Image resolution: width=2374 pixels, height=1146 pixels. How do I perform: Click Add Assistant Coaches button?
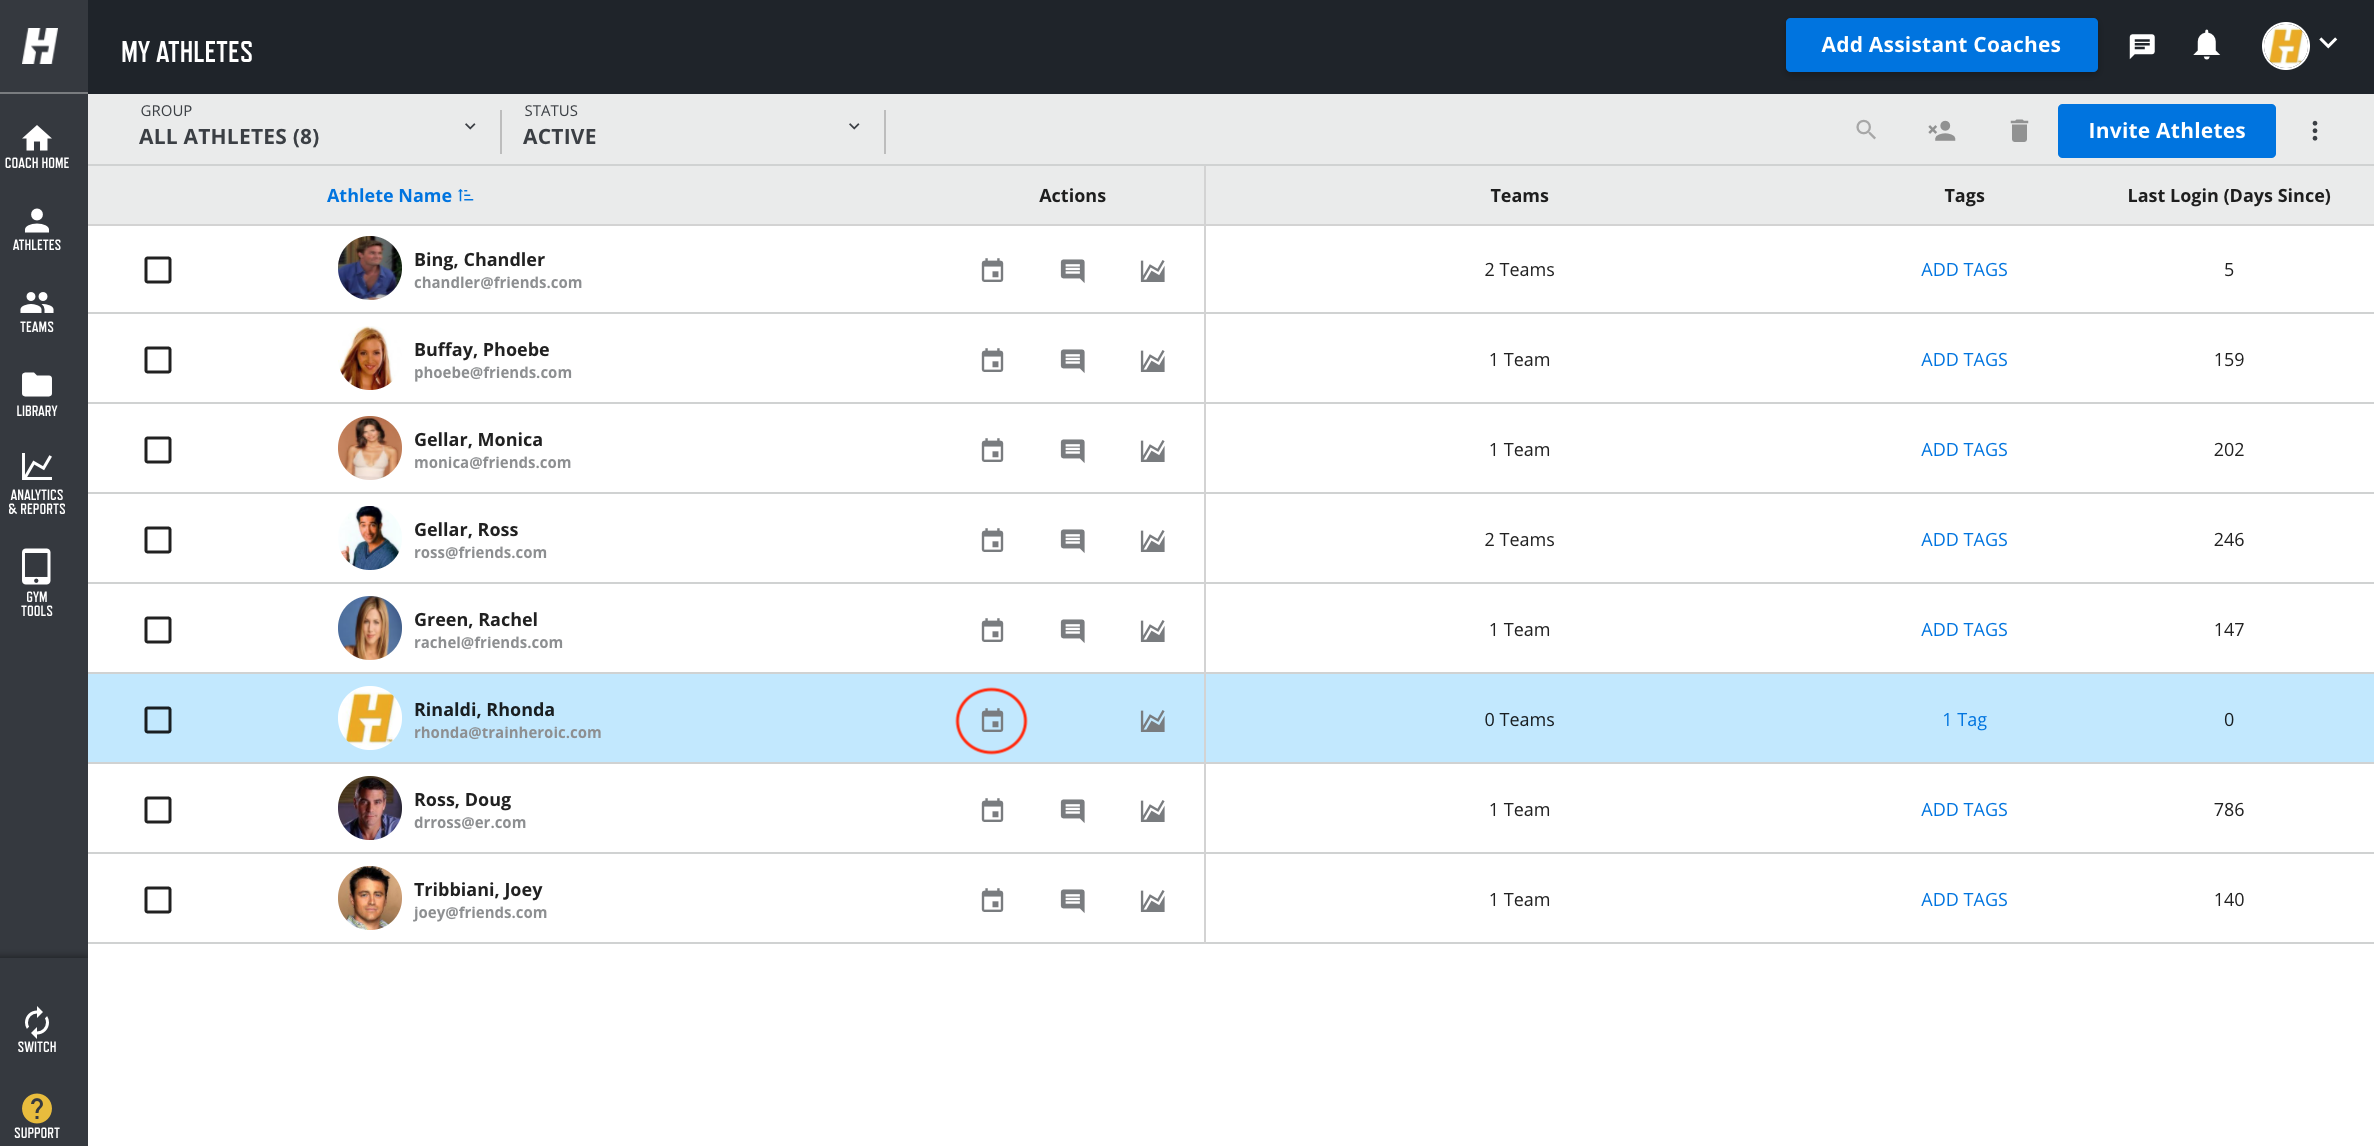(1941, 45)
